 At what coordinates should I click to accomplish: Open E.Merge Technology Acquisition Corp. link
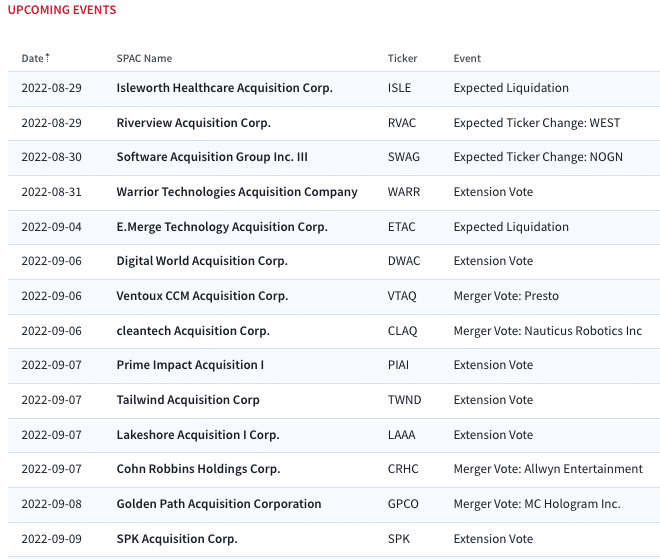(222, 227)
